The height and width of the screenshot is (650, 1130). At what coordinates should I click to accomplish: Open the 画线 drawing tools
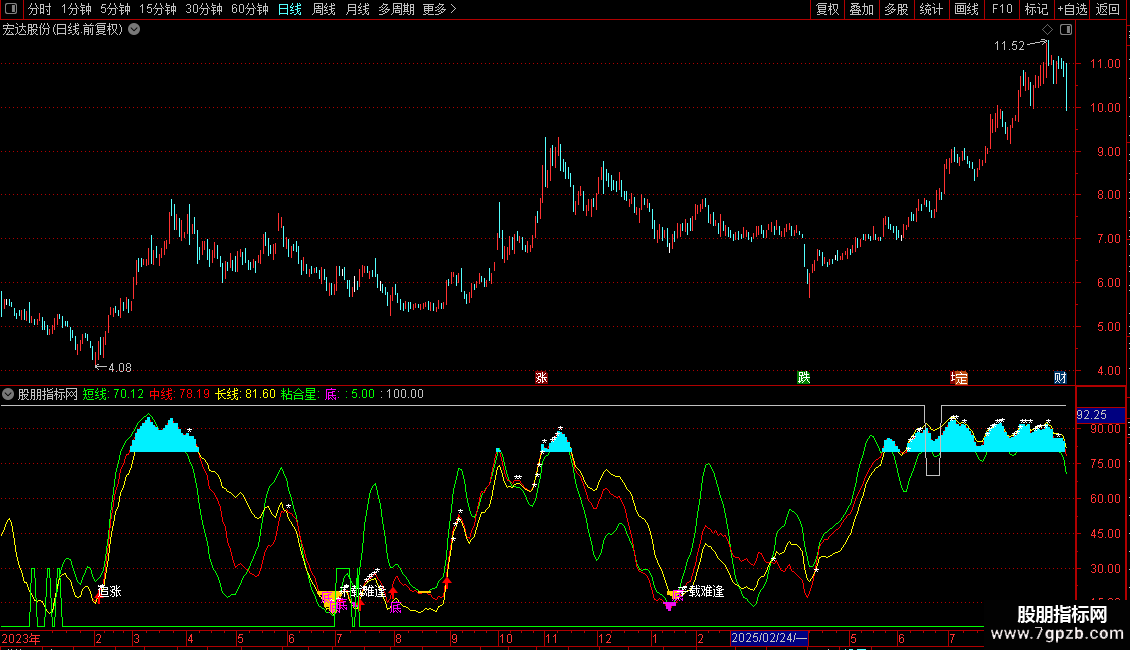click(966, 9)
